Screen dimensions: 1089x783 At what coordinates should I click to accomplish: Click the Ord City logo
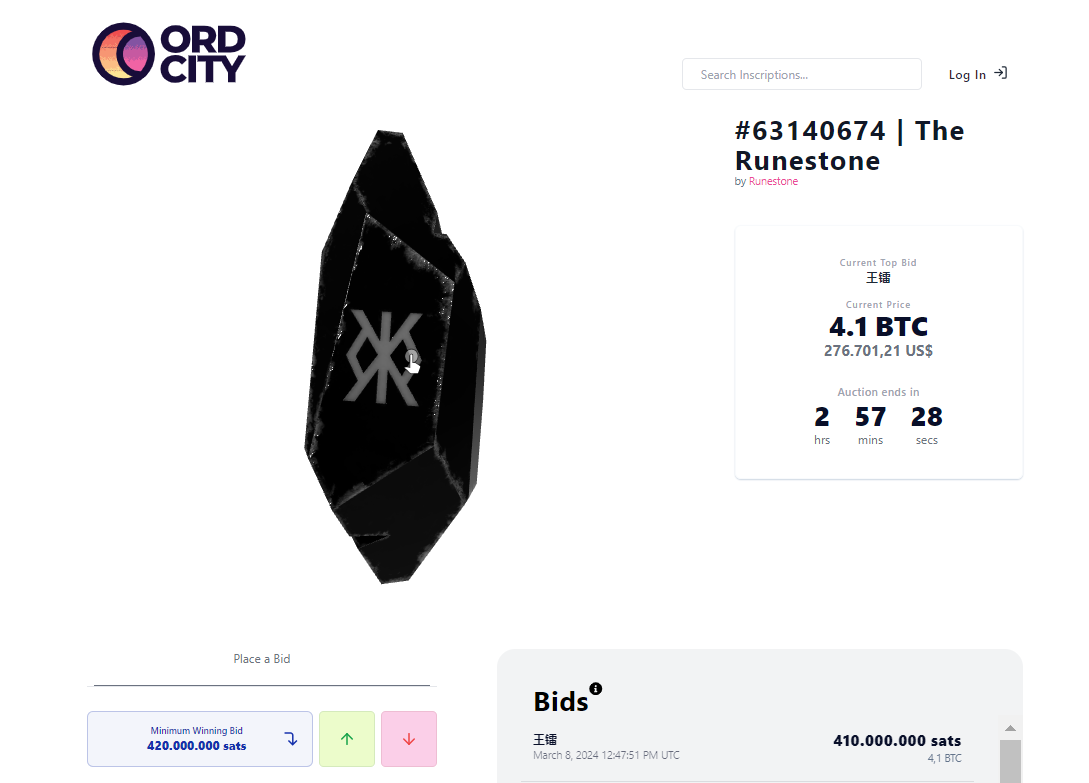pyautogui.click(x=168, y=54)
